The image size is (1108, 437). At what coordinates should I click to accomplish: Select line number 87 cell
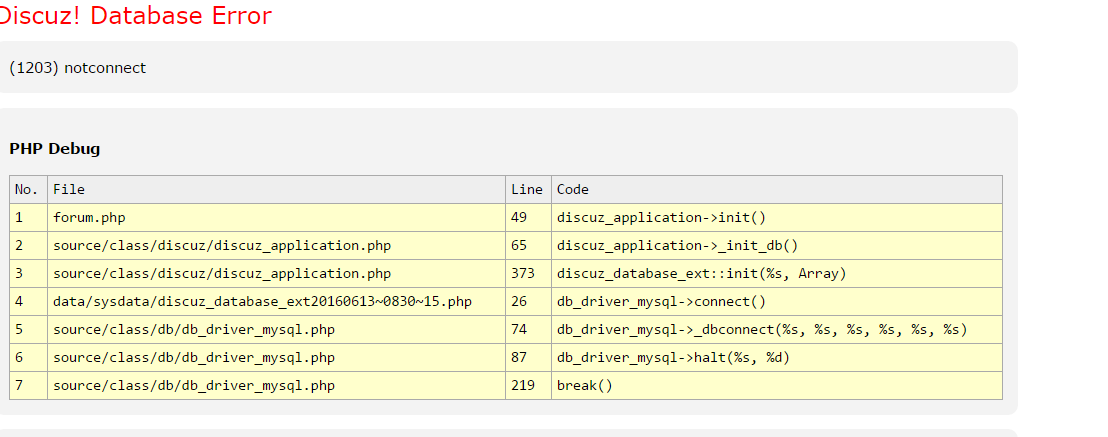[528, 358]
